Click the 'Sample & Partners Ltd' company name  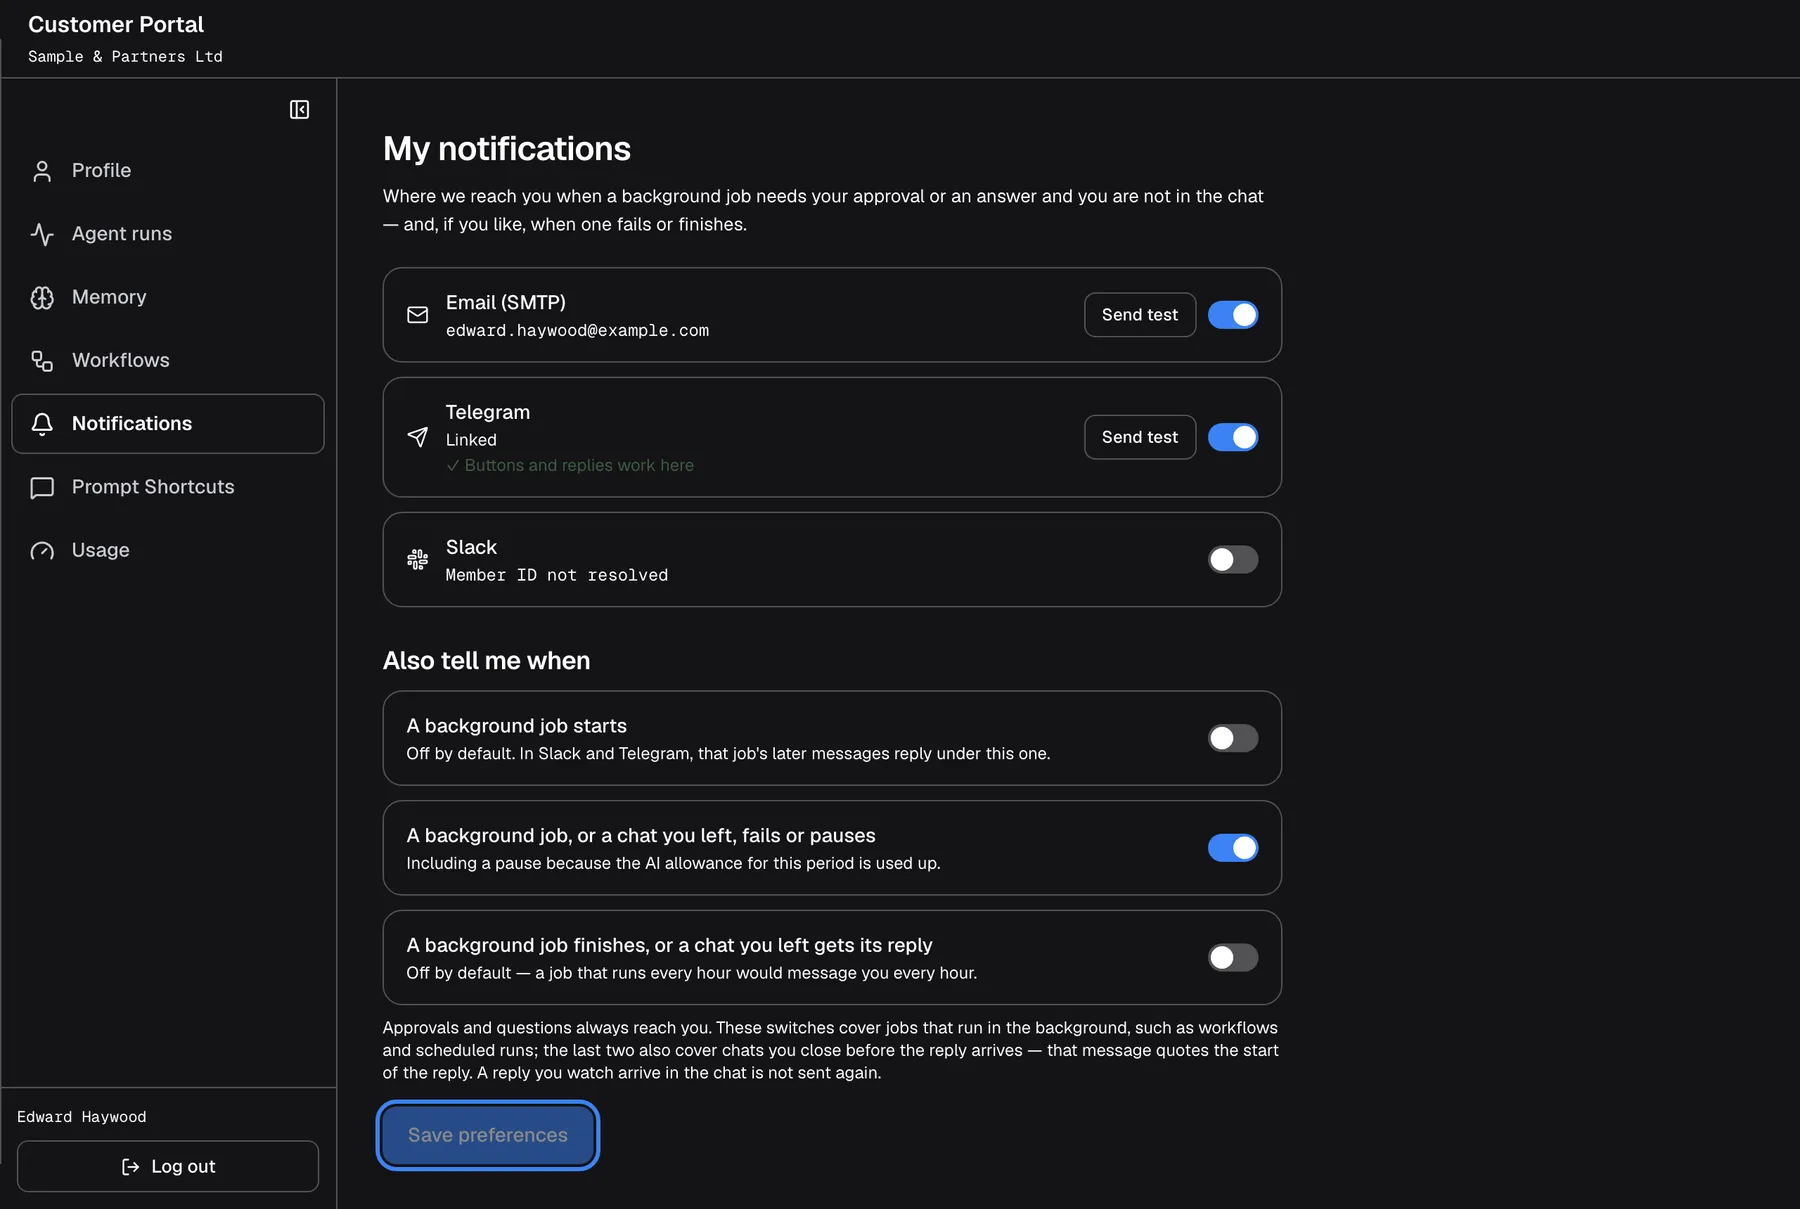(125, 57)
